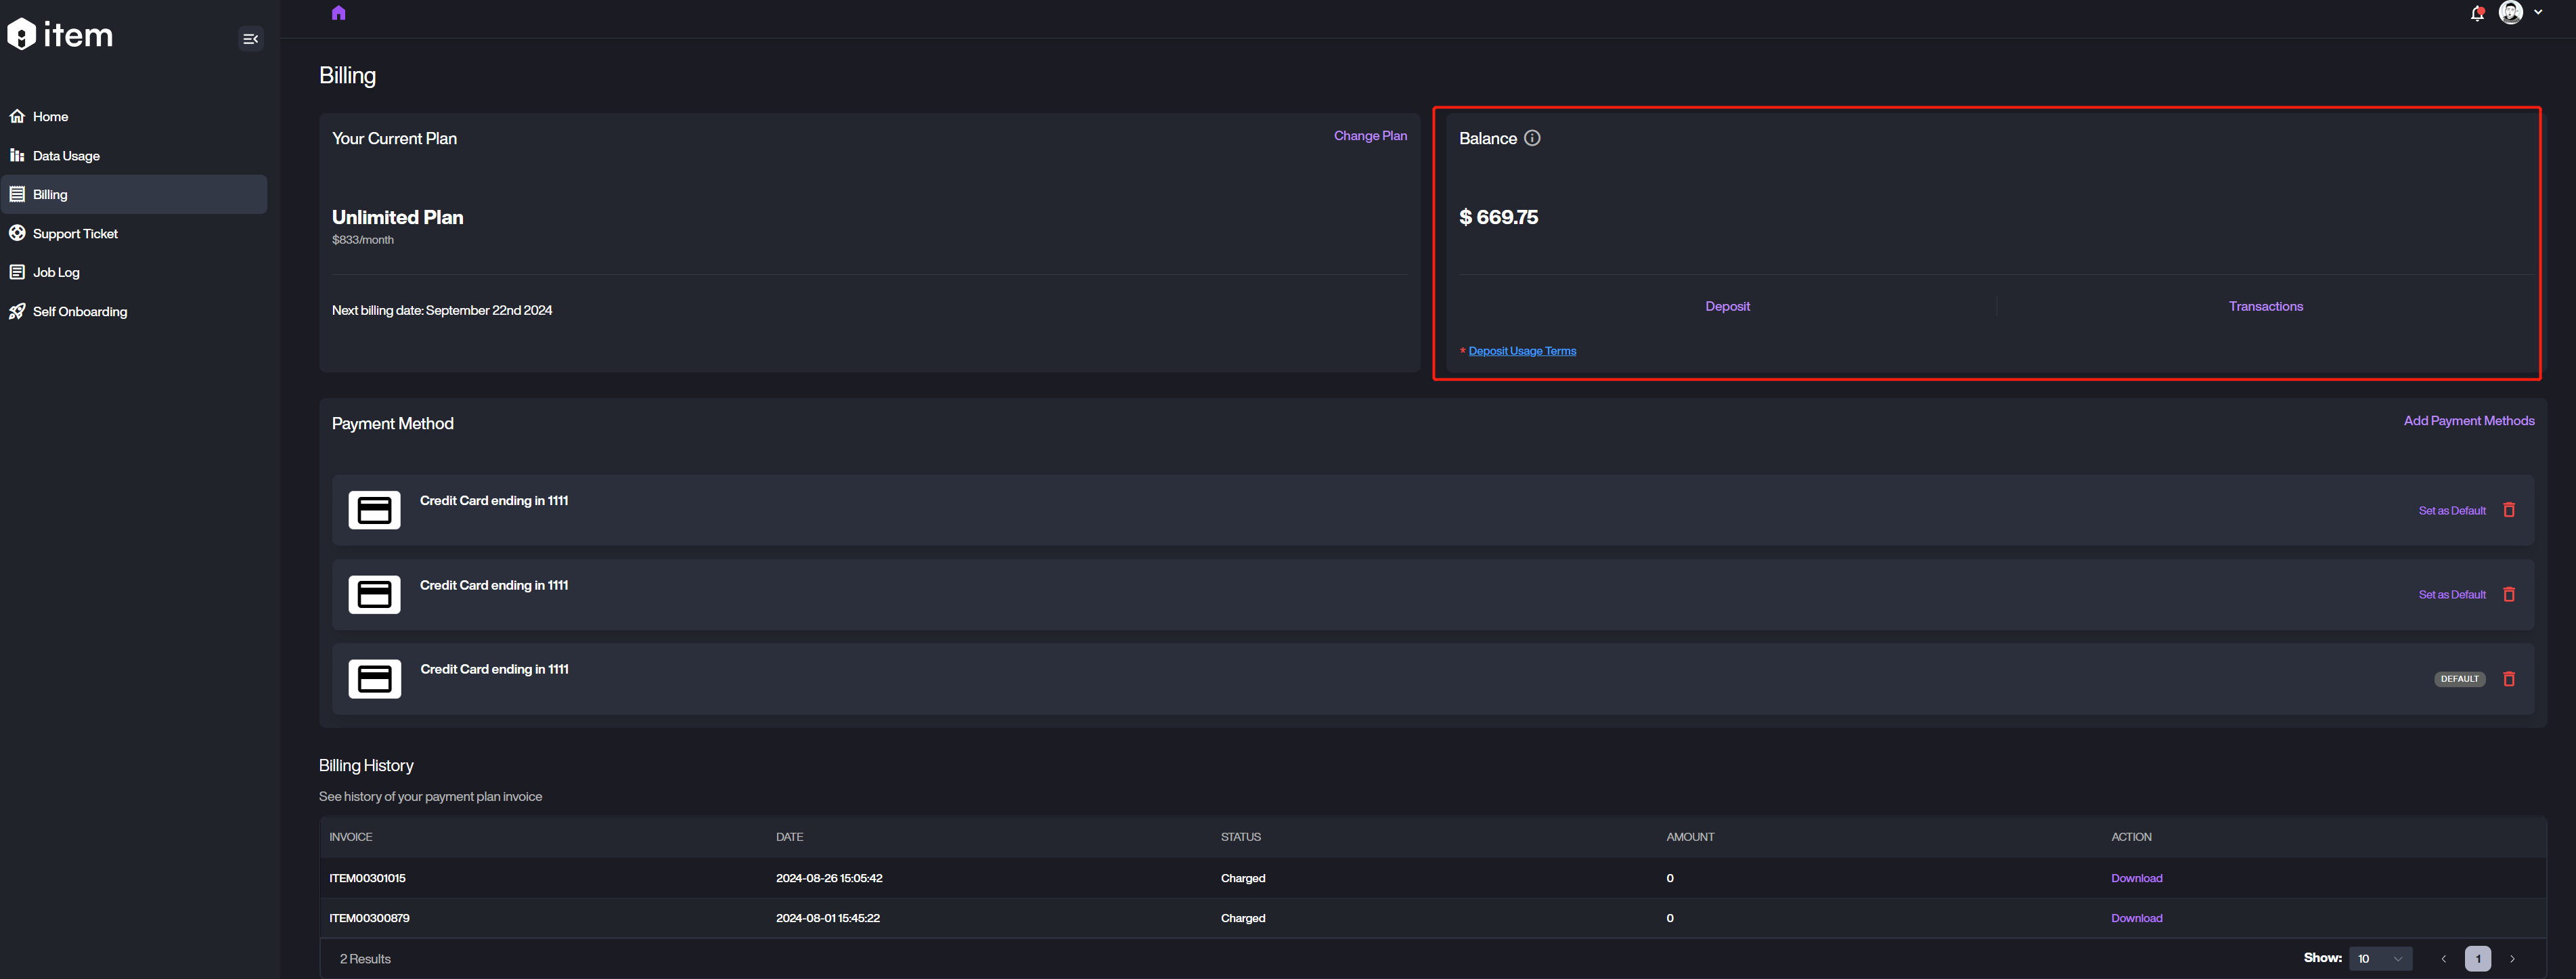Viewport: 2576px width, 979px height.
Task: Click the Change Plan link
Action: pyautogui.click(x=1370, y=136)
